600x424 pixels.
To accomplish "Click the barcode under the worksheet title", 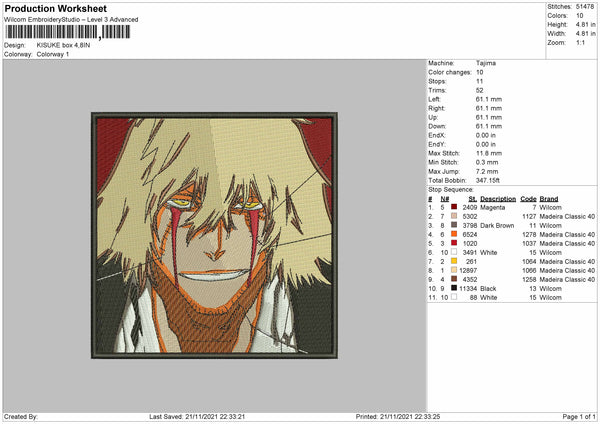I will coord(68,32).
